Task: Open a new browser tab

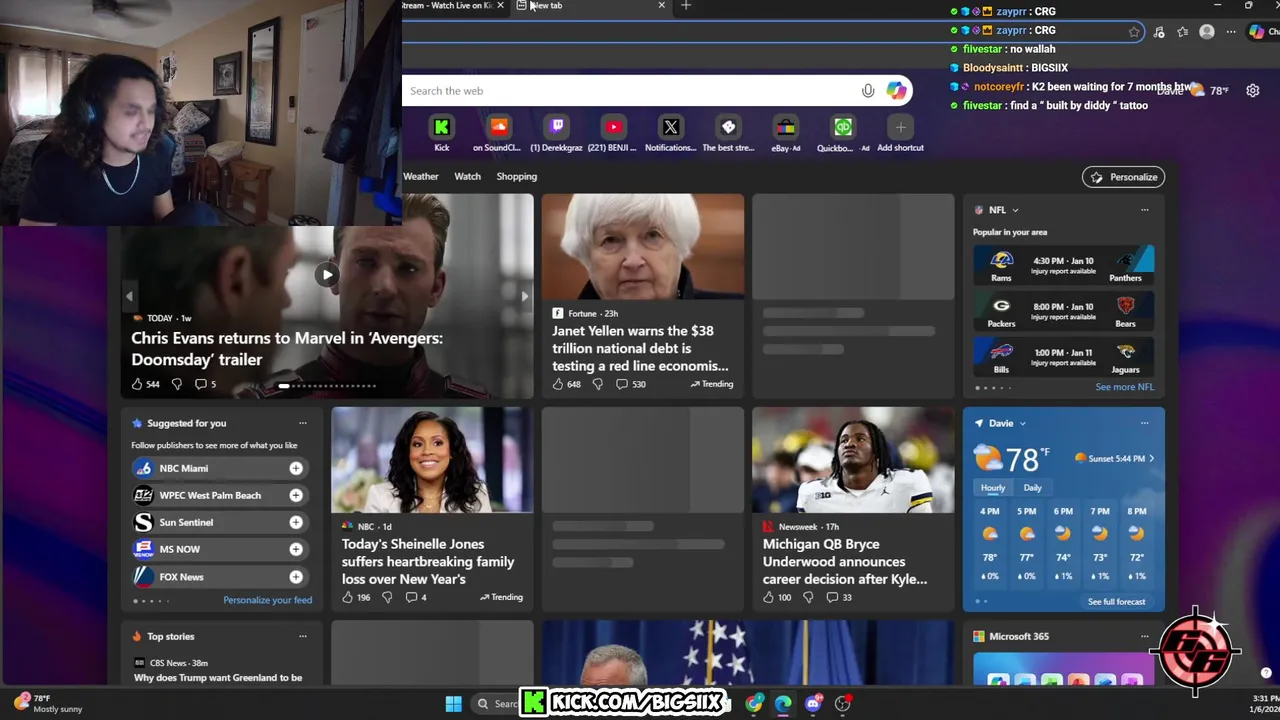Action: coord(685,6)
